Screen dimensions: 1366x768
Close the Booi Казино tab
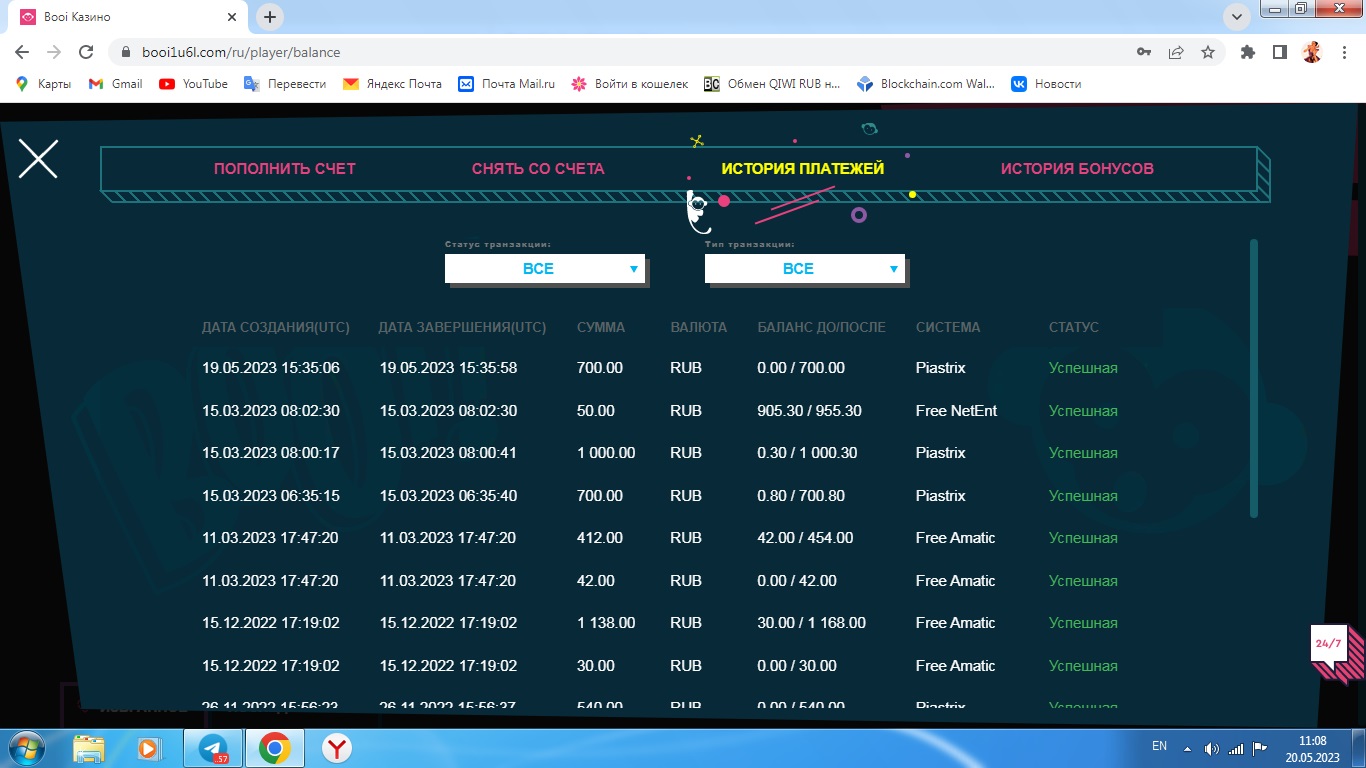232,17
